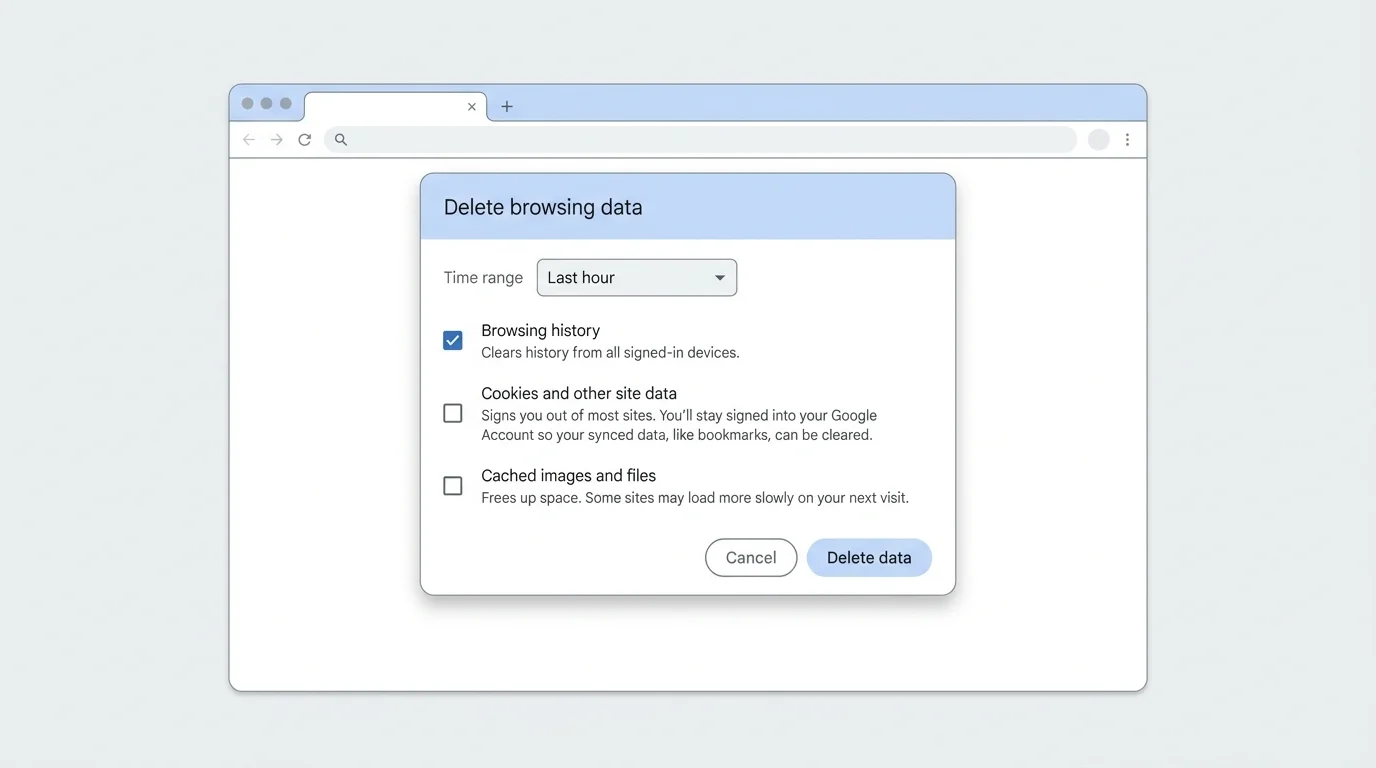
Task: Click the Time range label
Action: [483, 278]
